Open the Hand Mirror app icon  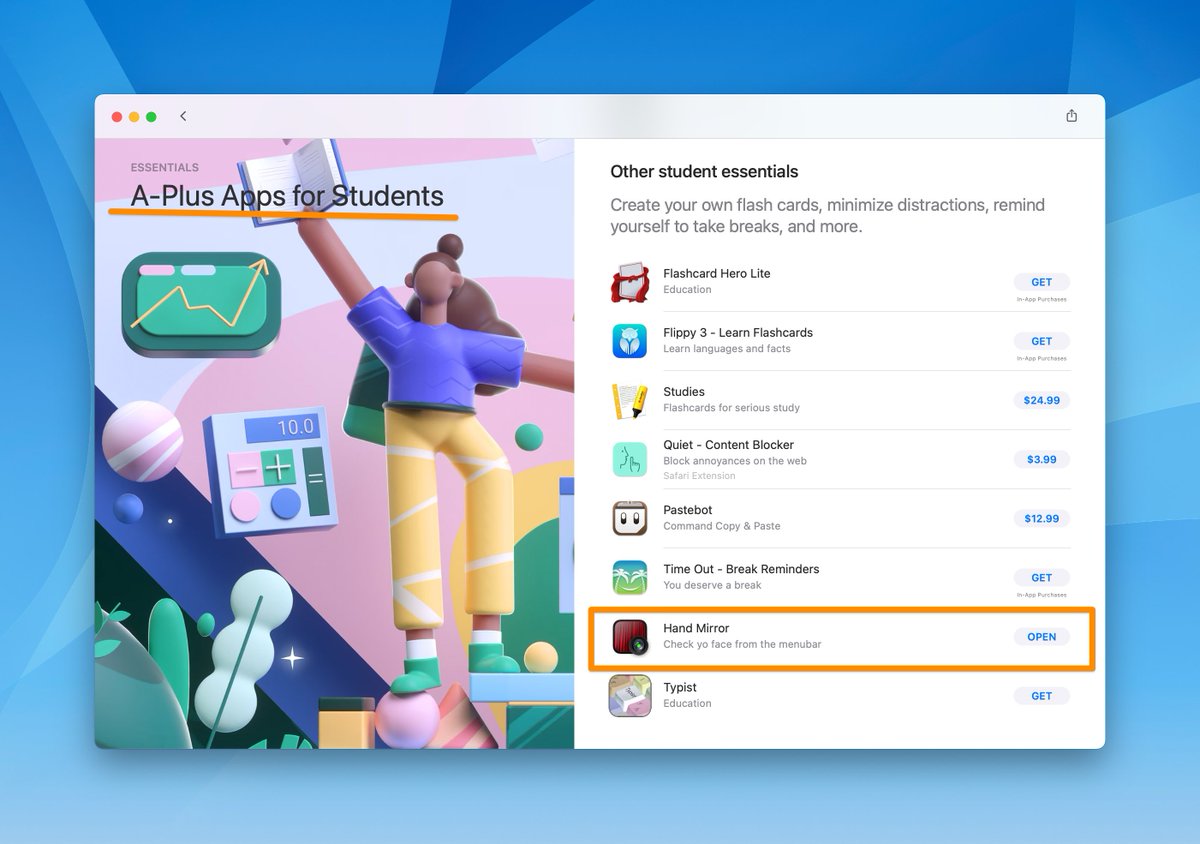(x=630, y=637)
